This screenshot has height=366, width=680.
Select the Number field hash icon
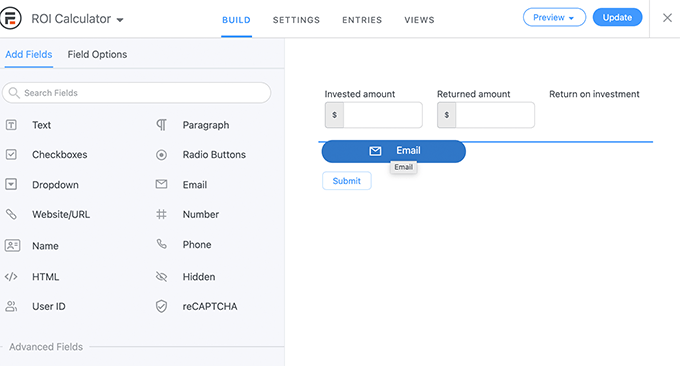click(161, 214)
